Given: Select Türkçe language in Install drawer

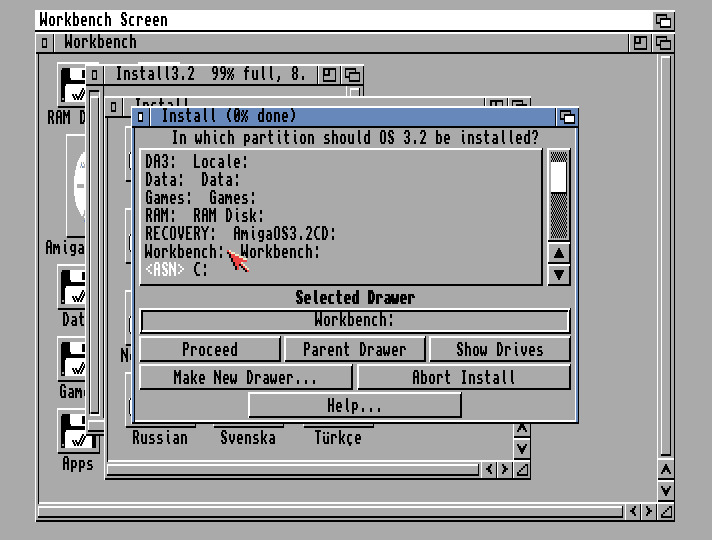Looking at the screenshot, I should tap(338, 438).
